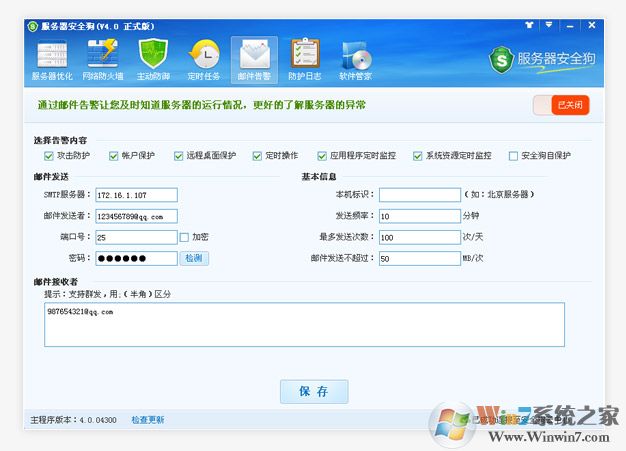Open the 软件管家 software manager disc icon
Image resolution: width=626 pixels, height=451 pixels.
[x=355, y=60]
